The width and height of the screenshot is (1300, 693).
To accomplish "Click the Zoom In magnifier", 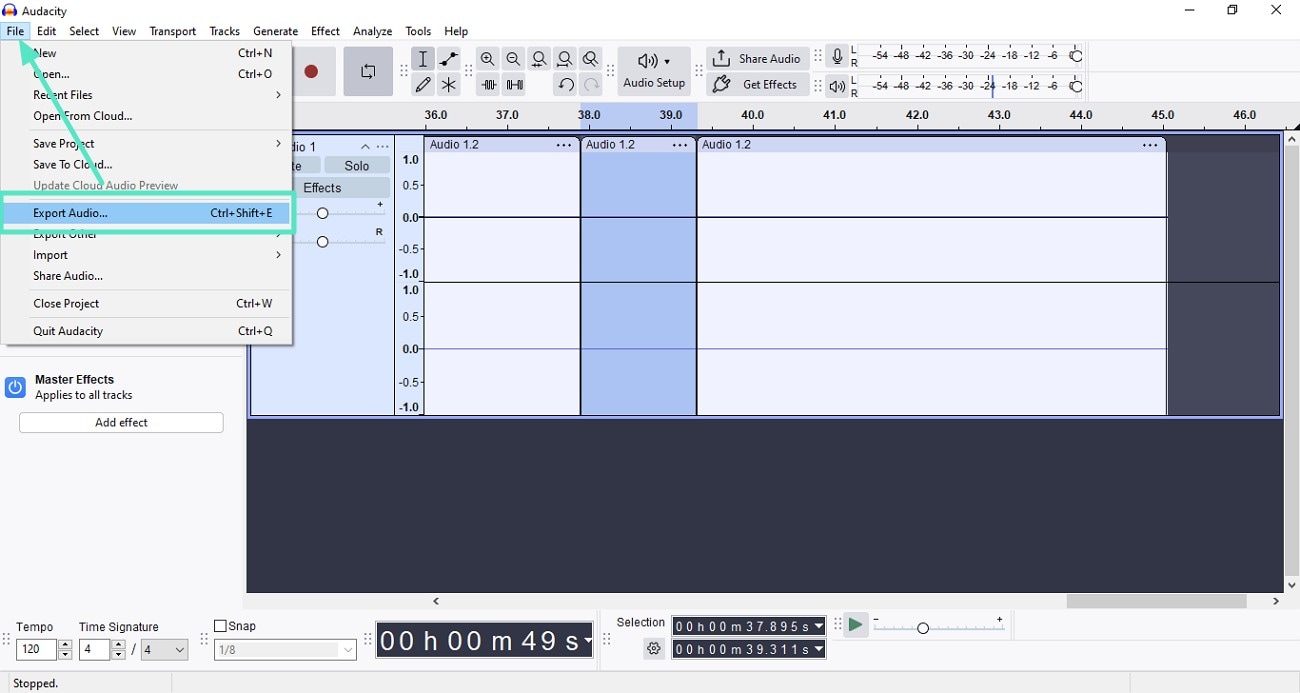I will [x=487, y=59].
